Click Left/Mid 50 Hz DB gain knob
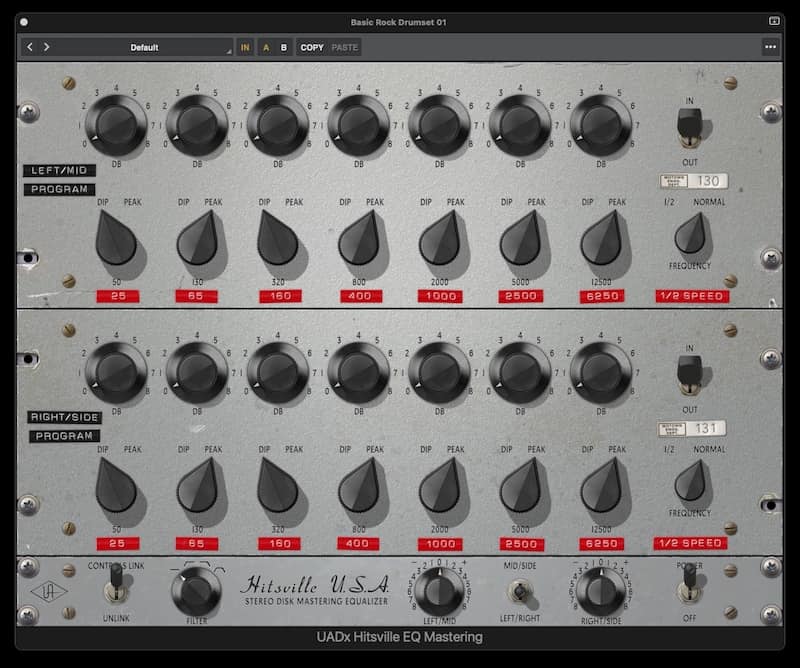The image size is (800, 668). coord(116,125)
